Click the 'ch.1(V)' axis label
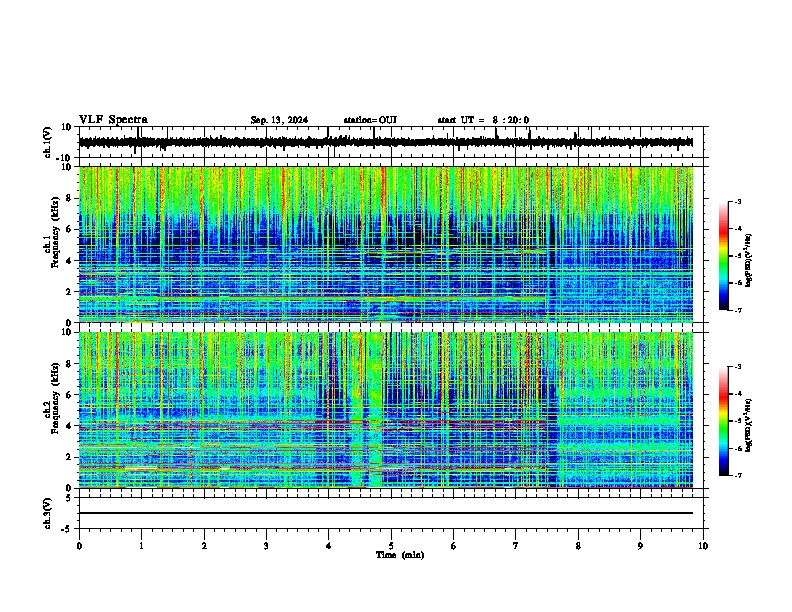 [x=47, y=142]
